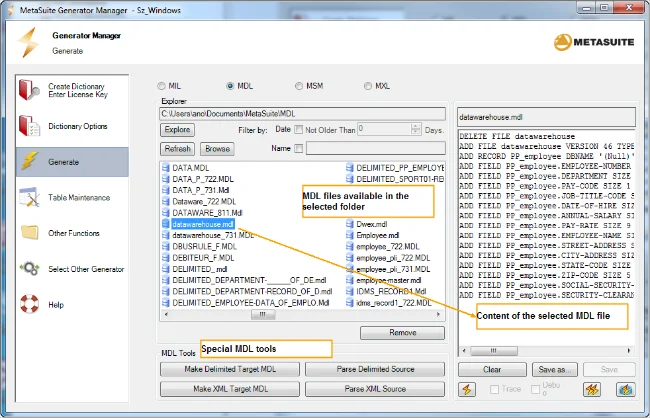The width and height of the screenshot is (650, 418).
Task: Click Make Delimited Target MDL button
Action: [230, 369]
